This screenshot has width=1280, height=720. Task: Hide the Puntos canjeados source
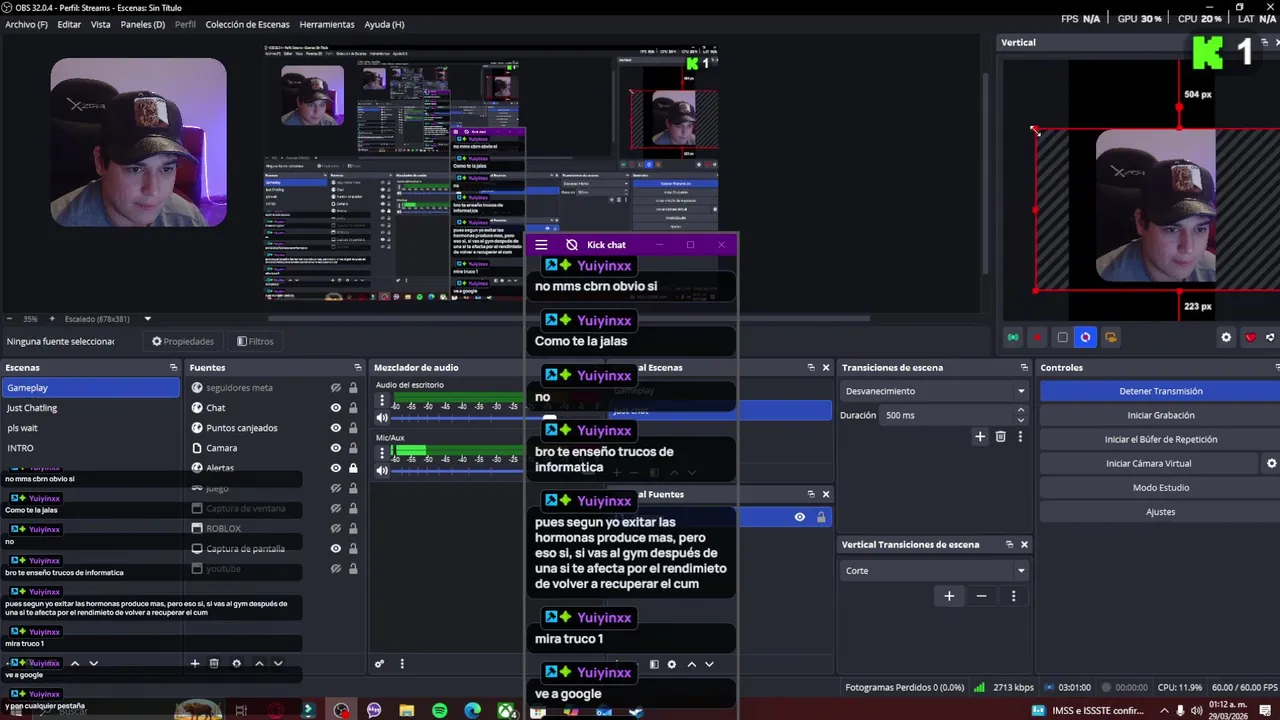[336, 428]
